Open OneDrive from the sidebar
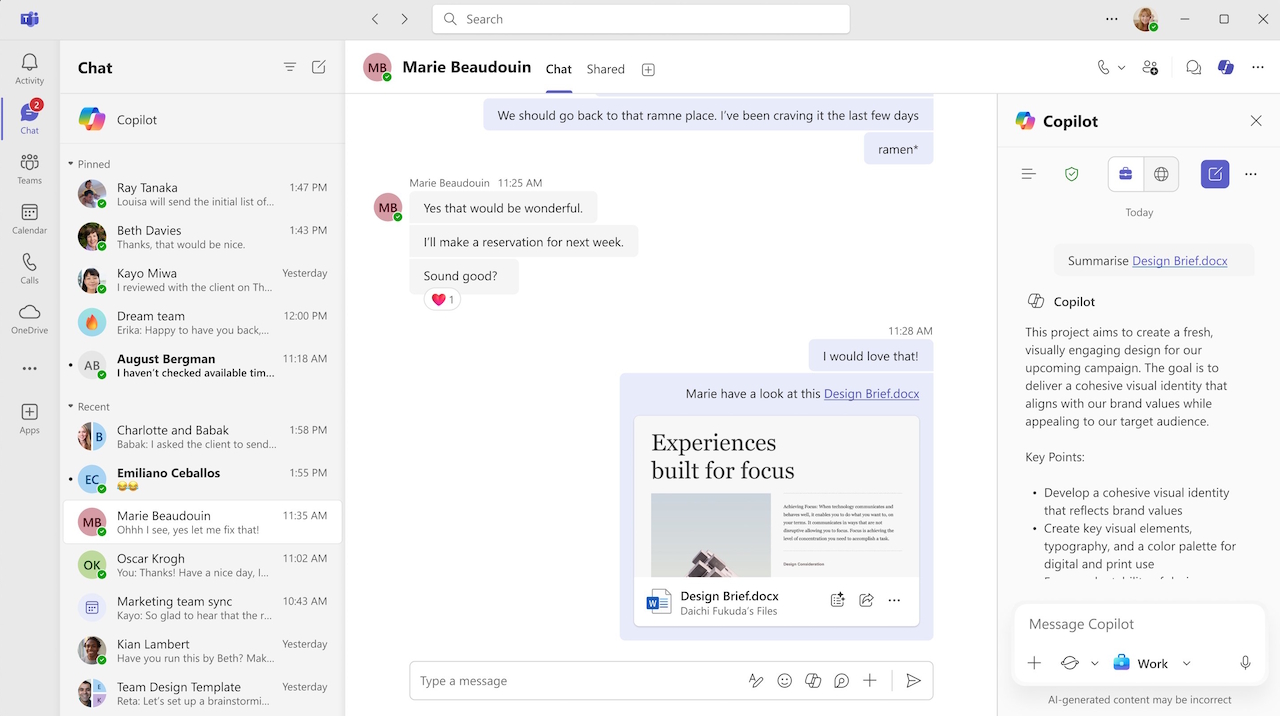Viewport: 1280px width, 716px height. tap(29, 319)
